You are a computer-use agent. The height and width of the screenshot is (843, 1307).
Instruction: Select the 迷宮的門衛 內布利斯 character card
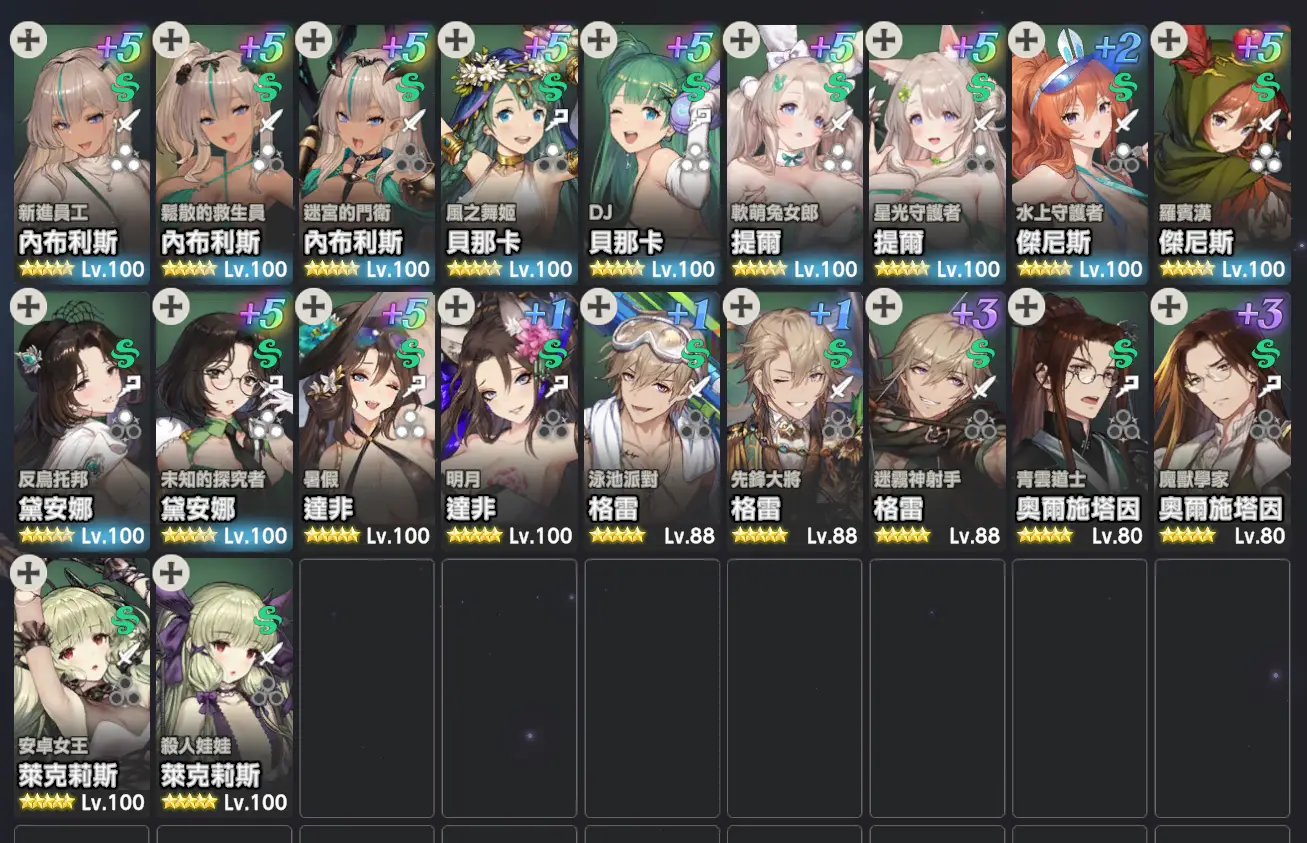(367, 155)
